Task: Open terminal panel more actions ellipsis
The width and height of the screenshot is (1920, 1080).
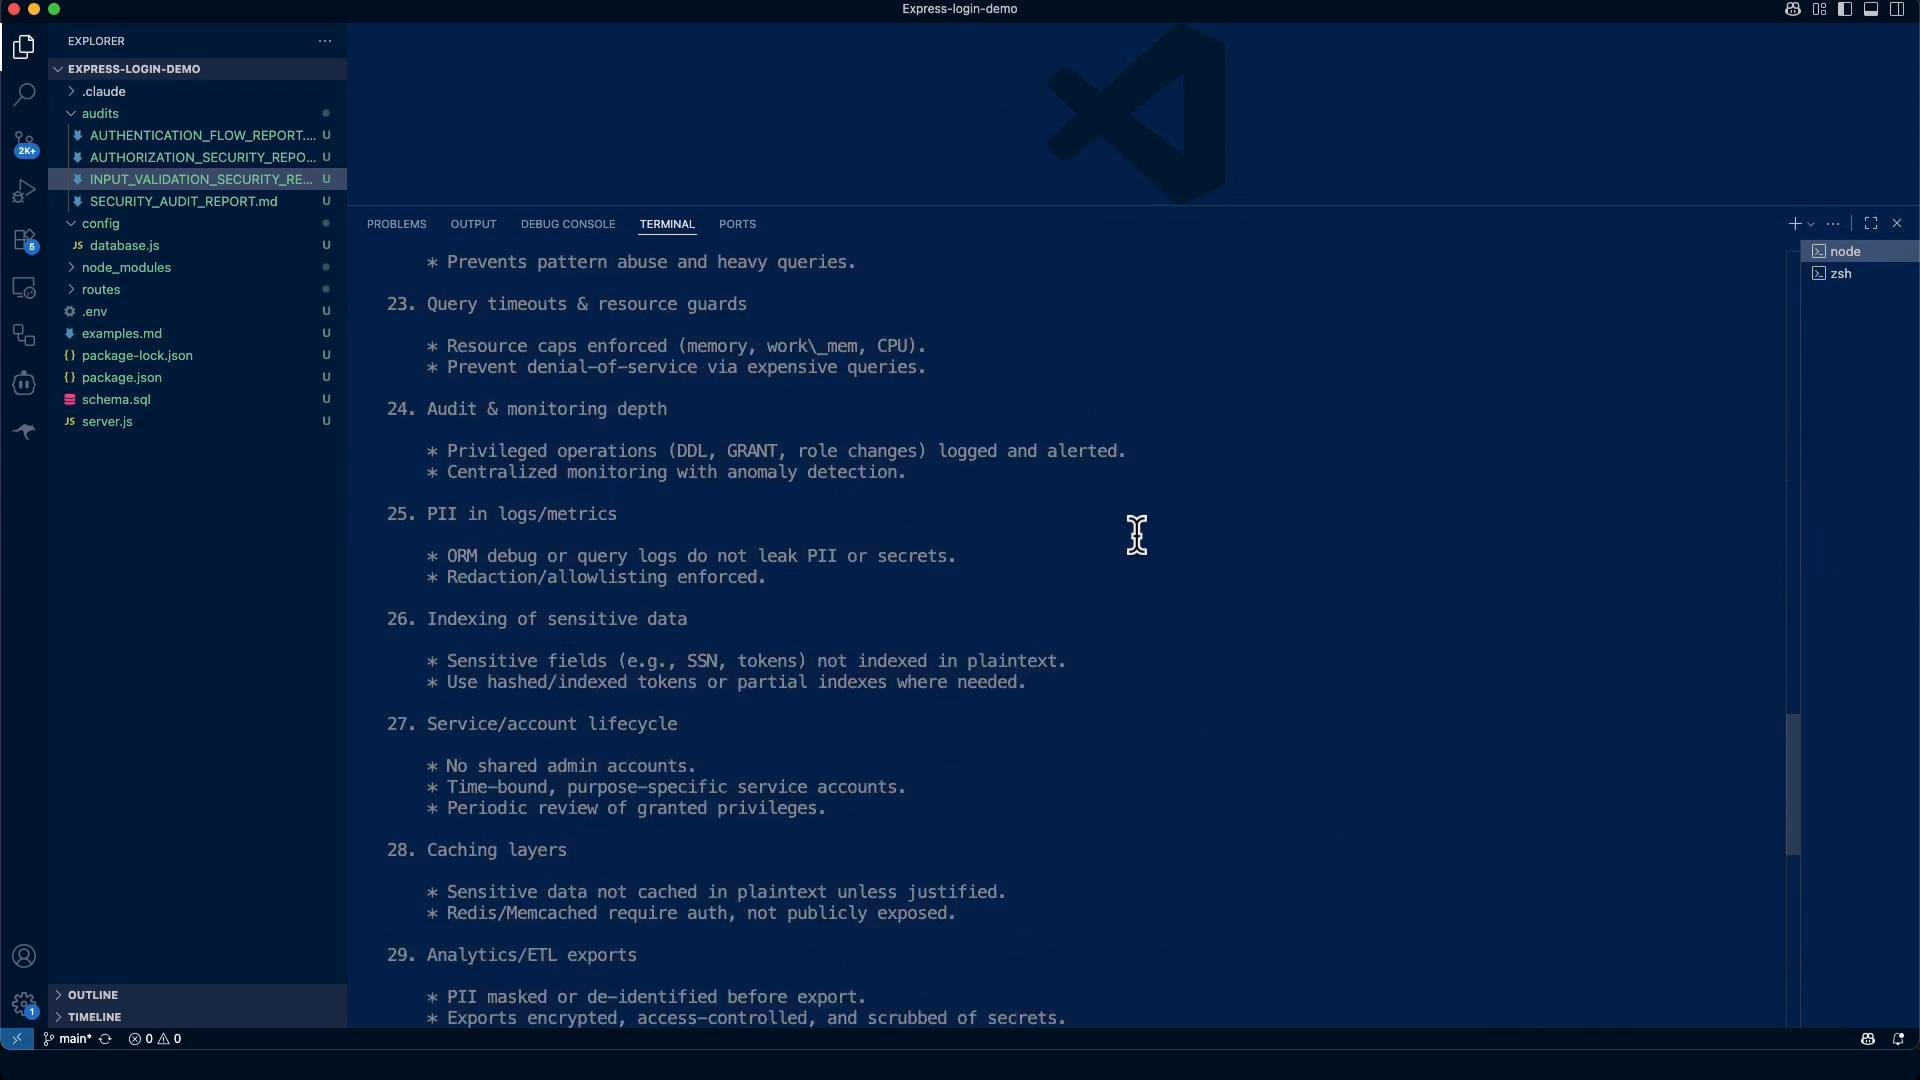Action: 1833,224
